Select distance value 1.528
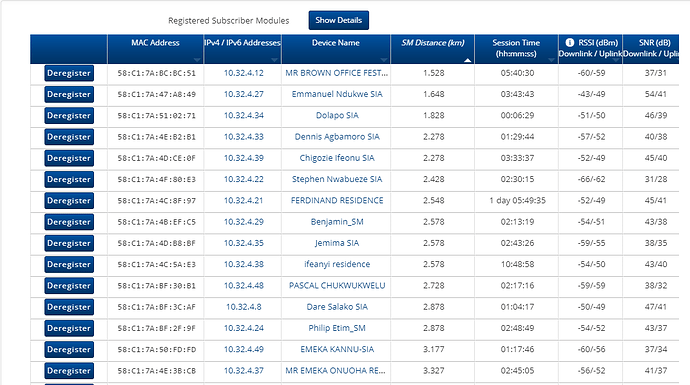This screenshot has width=690, height=385. pyautogui.click(x=433, y=73)
